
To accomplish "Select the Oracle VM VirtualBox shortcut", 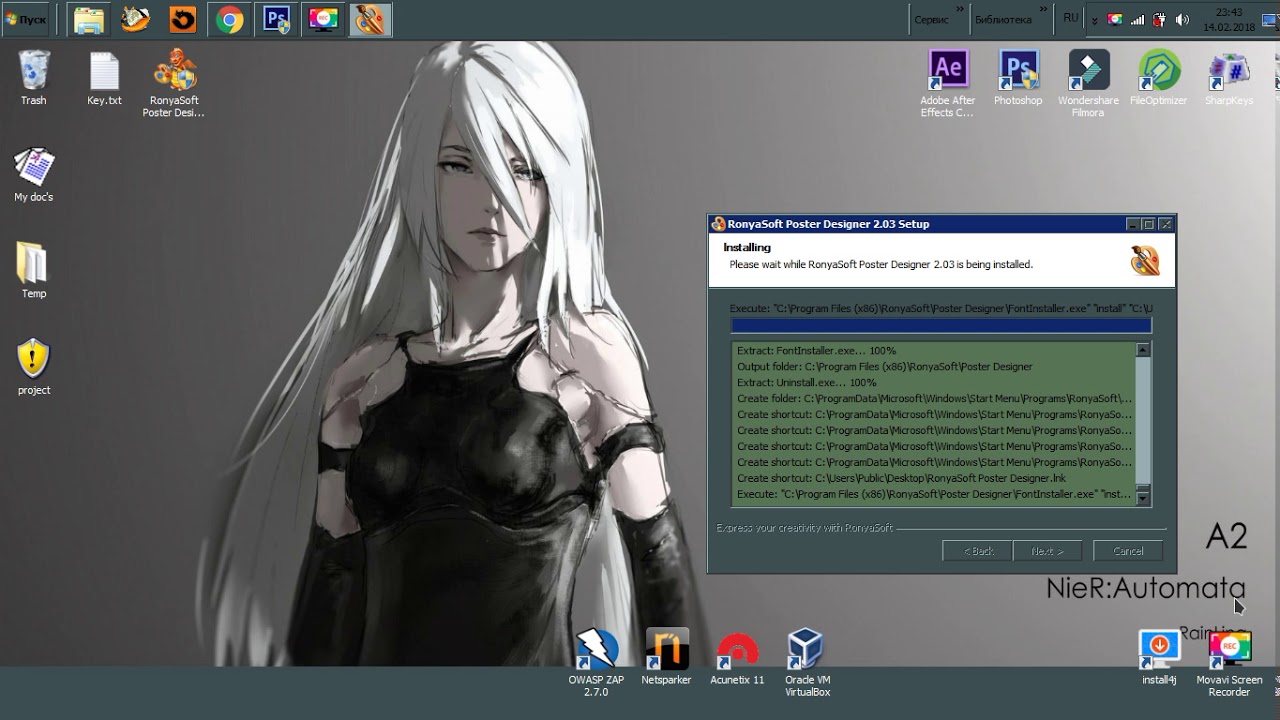I will [x=807, y=663].
